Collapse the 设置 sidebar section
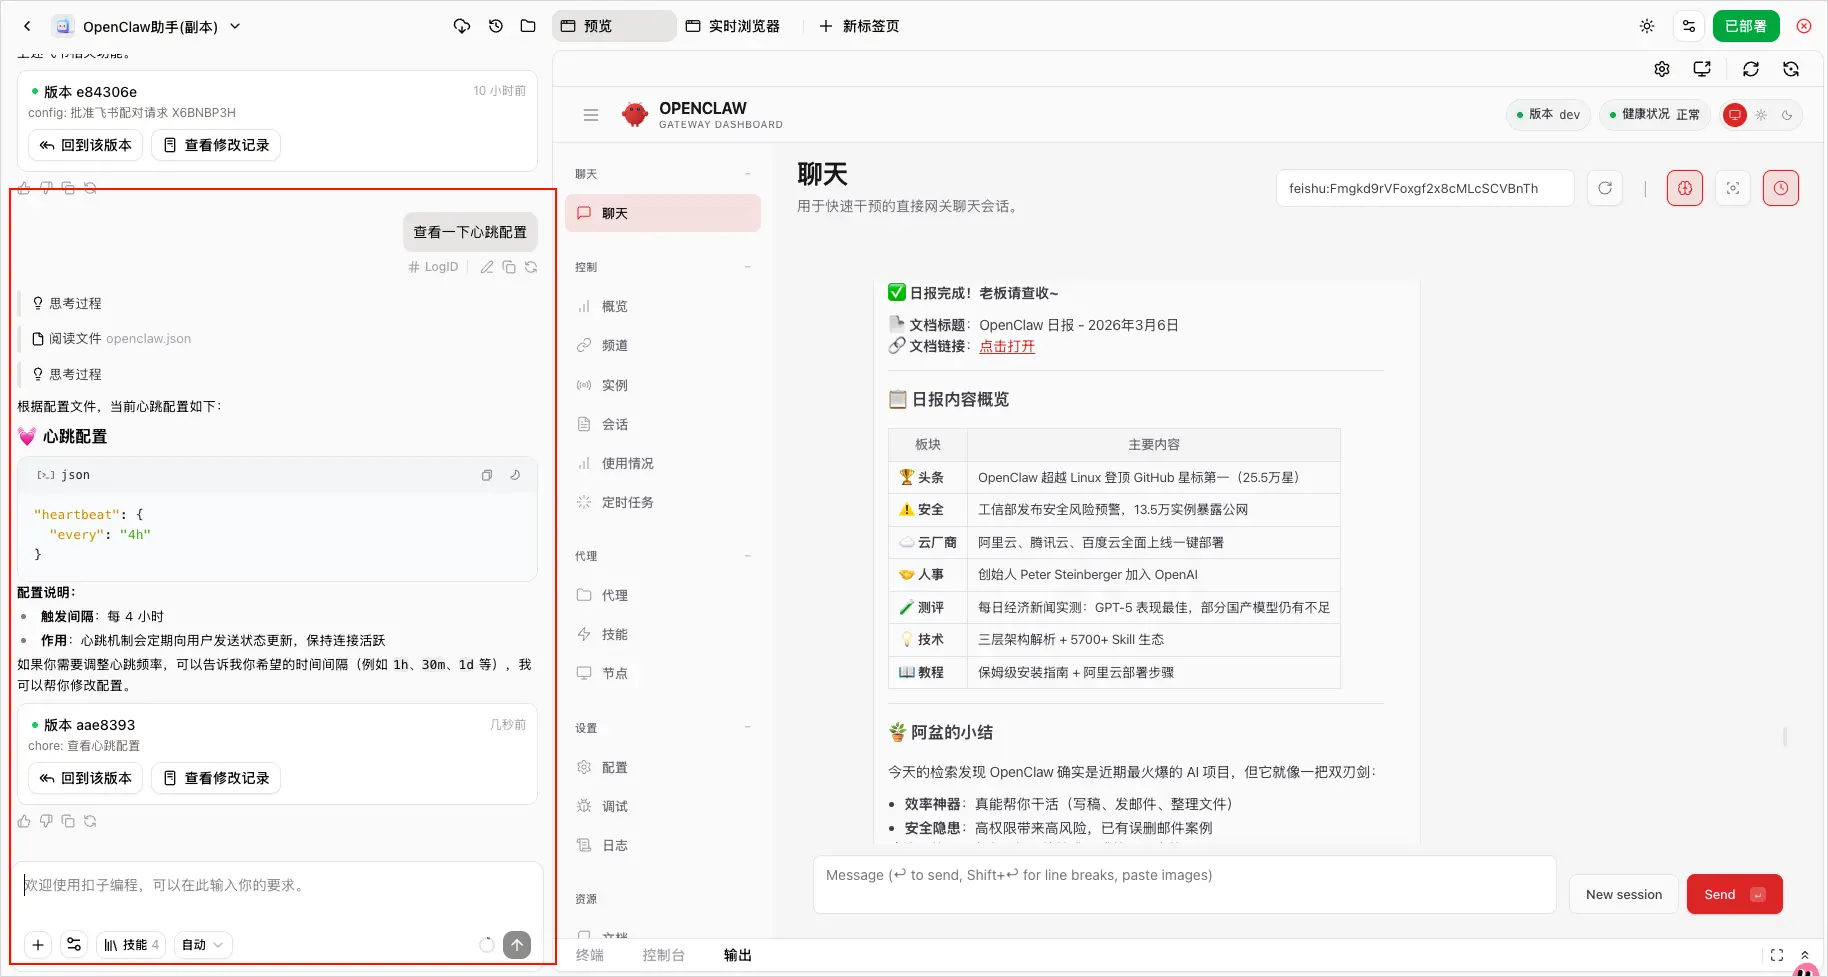This screenshot has width=1828, height=977. tap(747, 728)
